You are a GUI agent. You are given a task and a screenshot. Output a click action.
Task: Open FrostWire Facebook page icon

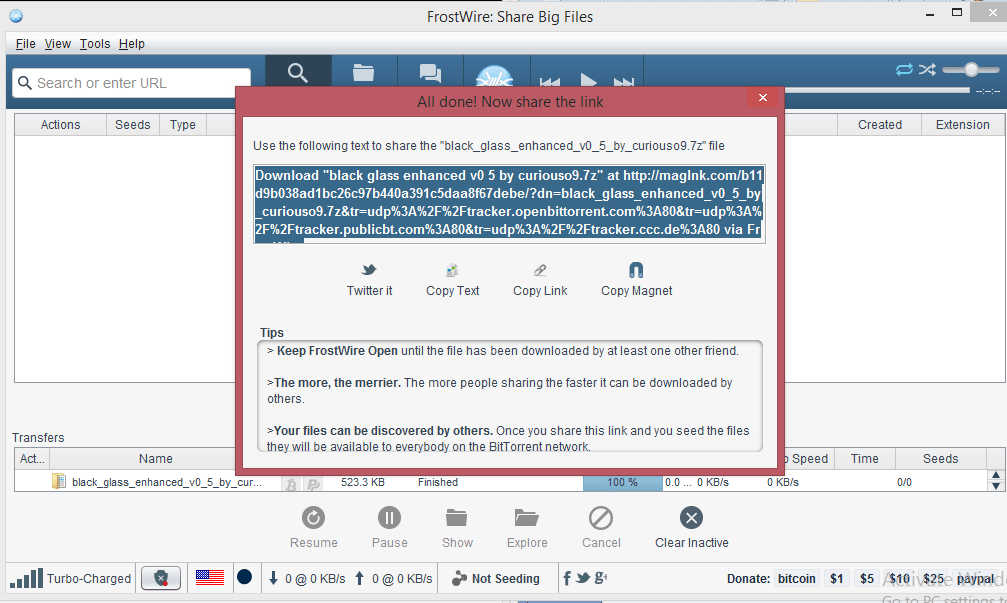pos(567,578)
